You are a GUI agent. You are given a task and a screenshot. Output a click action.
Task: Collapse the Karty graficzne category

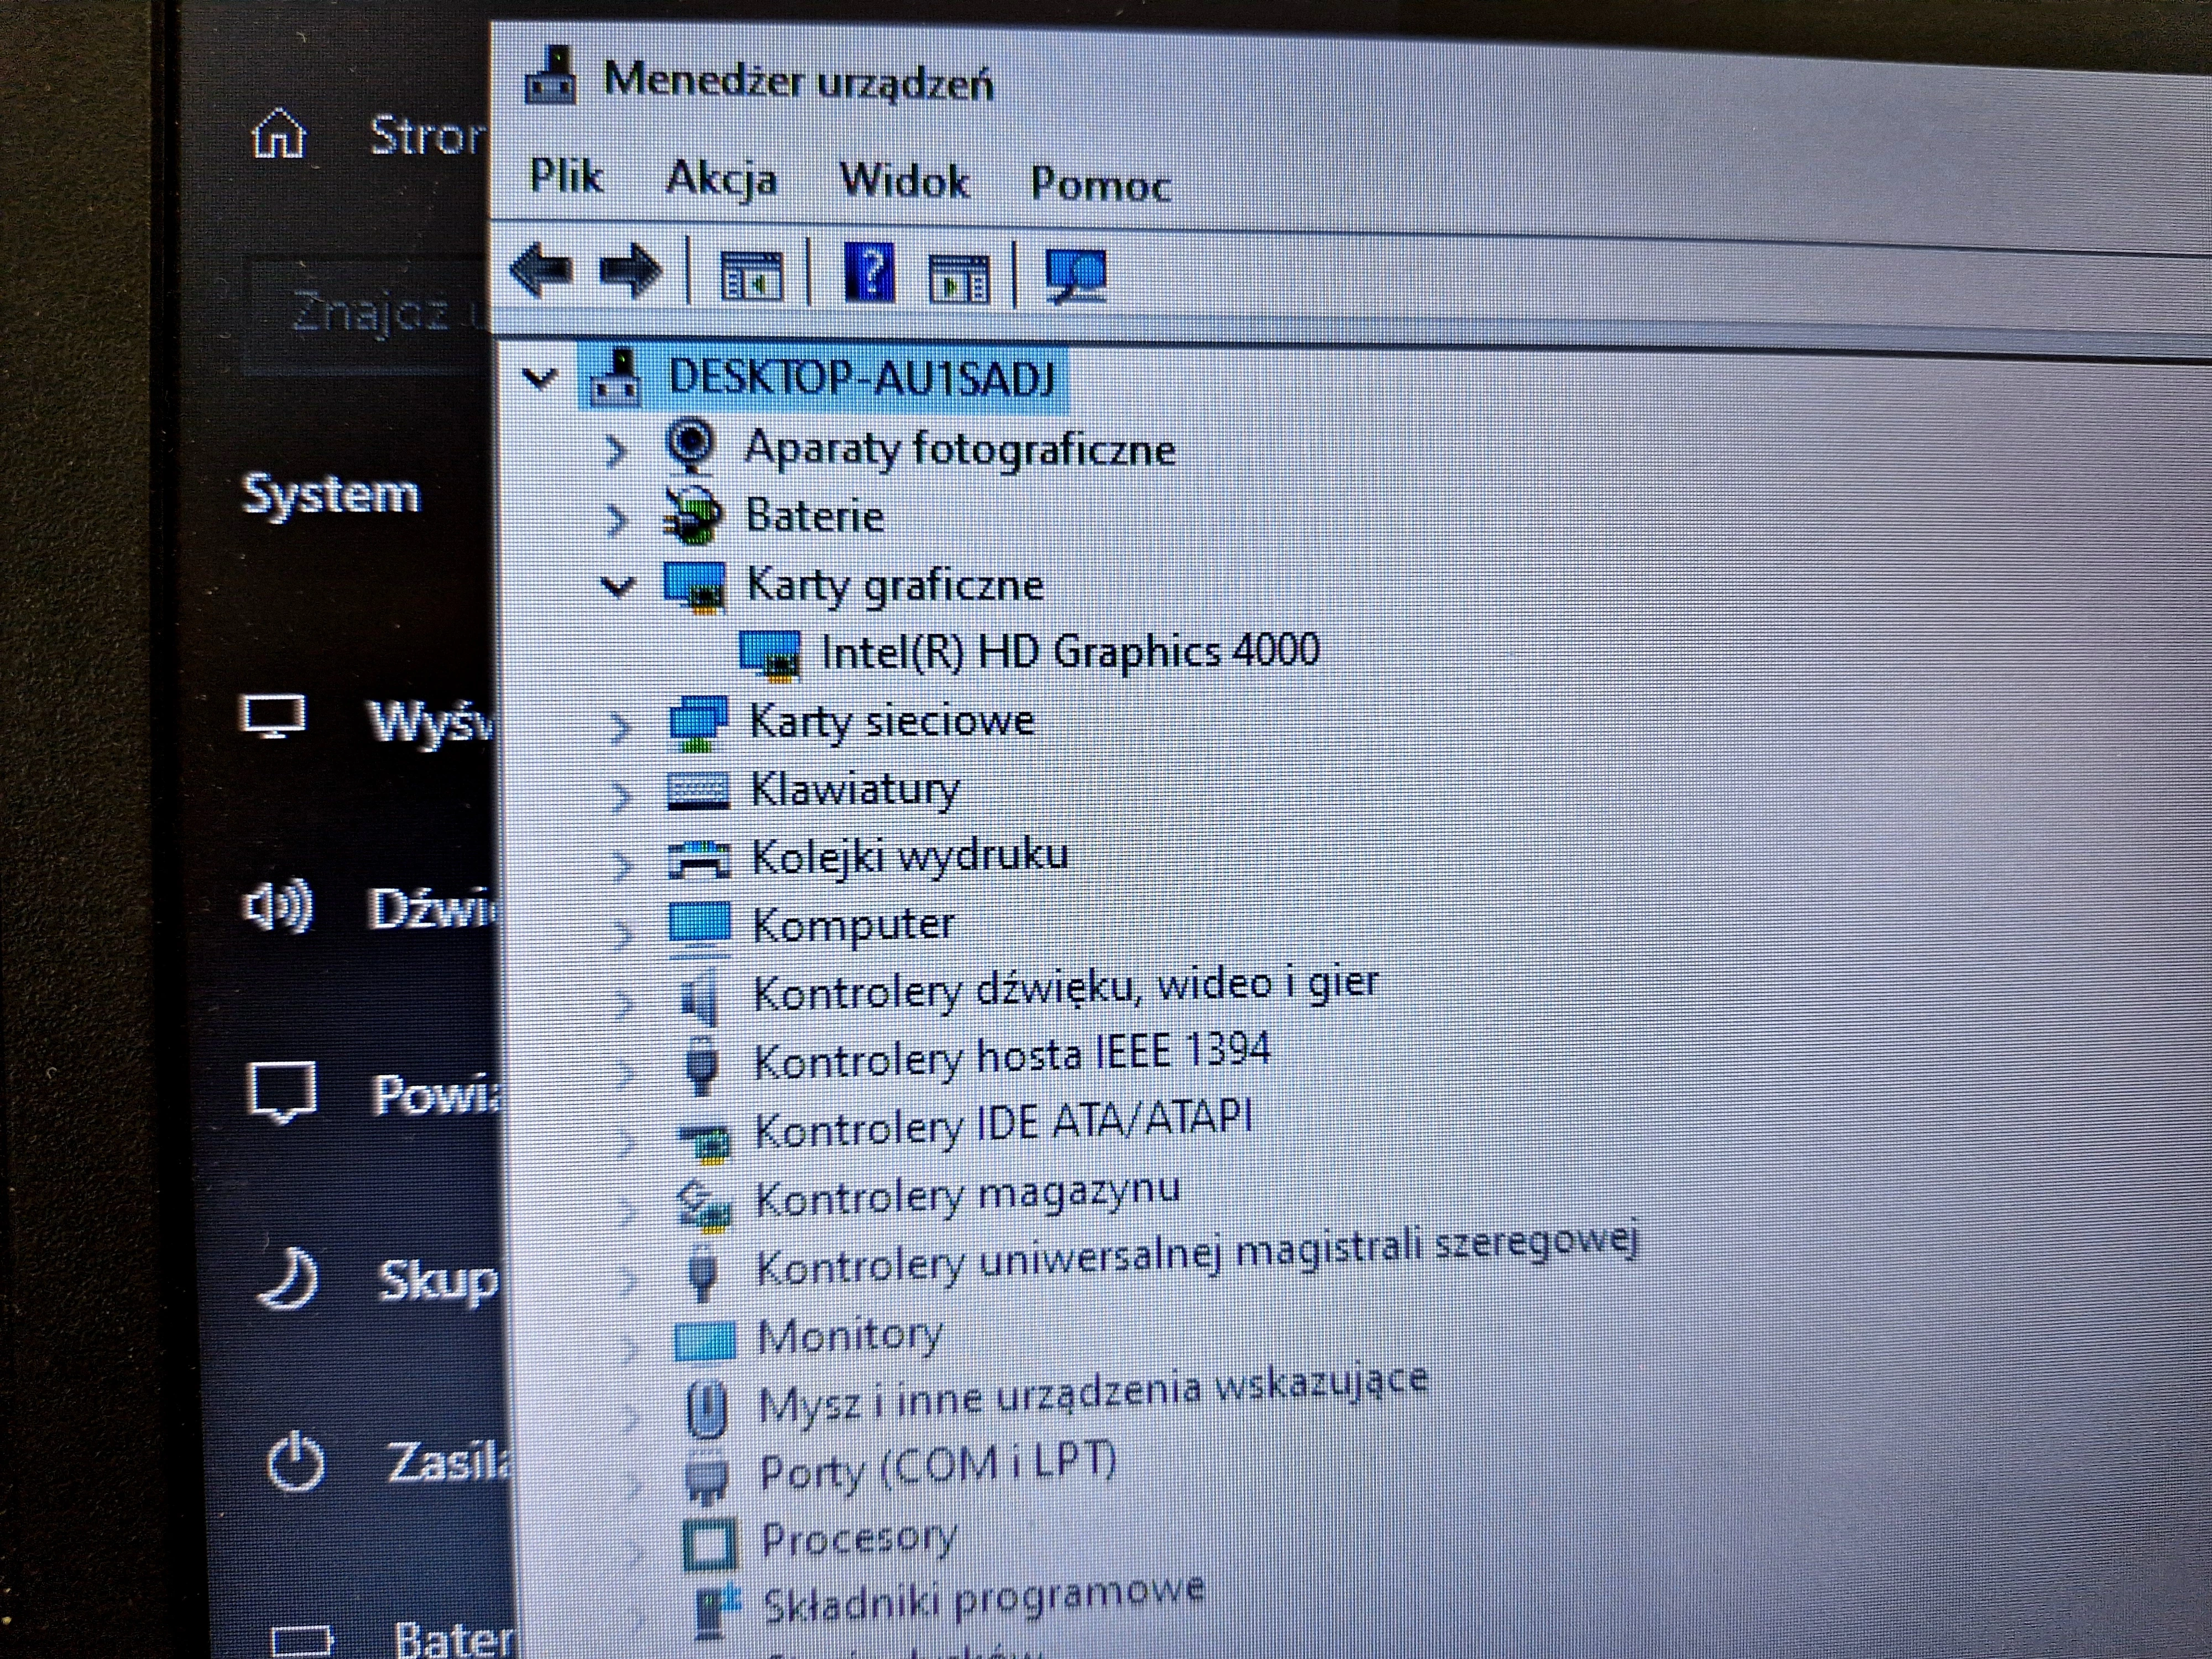pos(617,586)
